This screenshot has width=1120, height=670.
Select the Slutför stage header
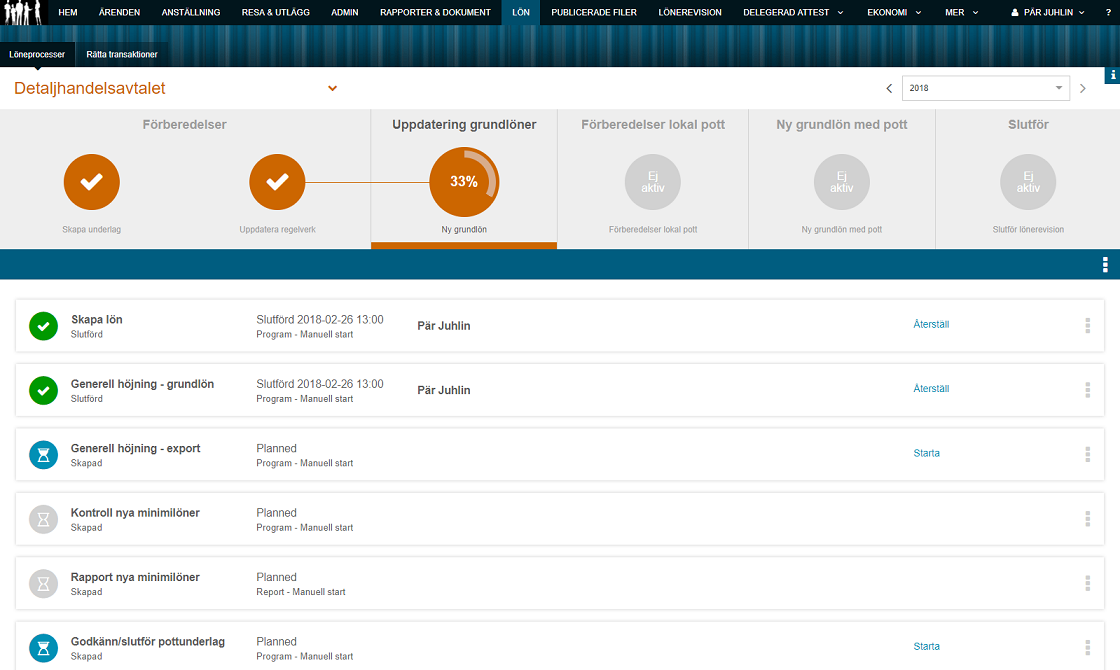(x=1028, y=124)
